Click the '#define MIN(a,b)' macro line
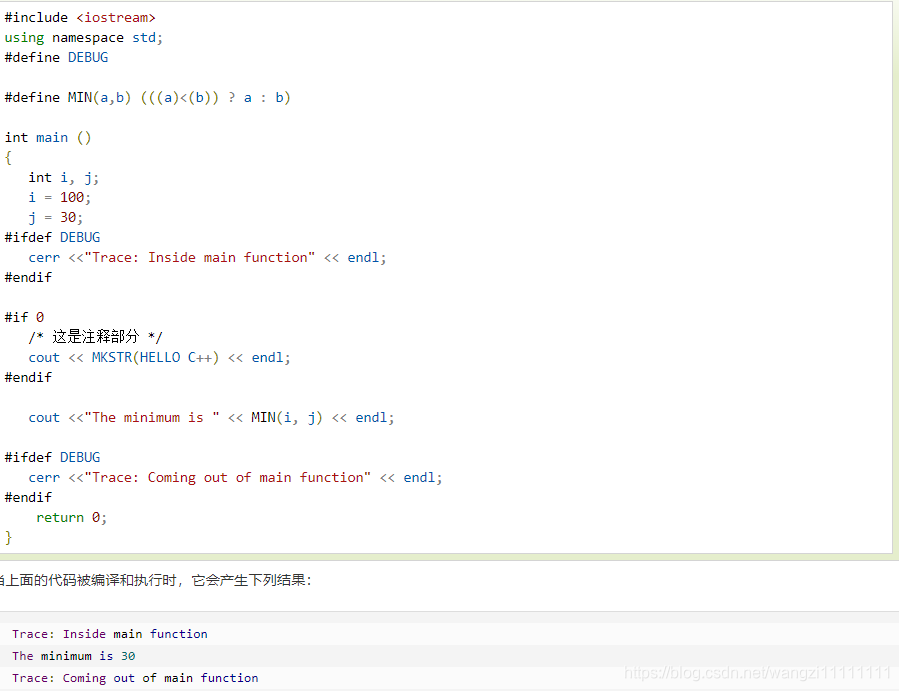This screenshot has width=899, height=691. pyautogui.click(x=147, y=97)
